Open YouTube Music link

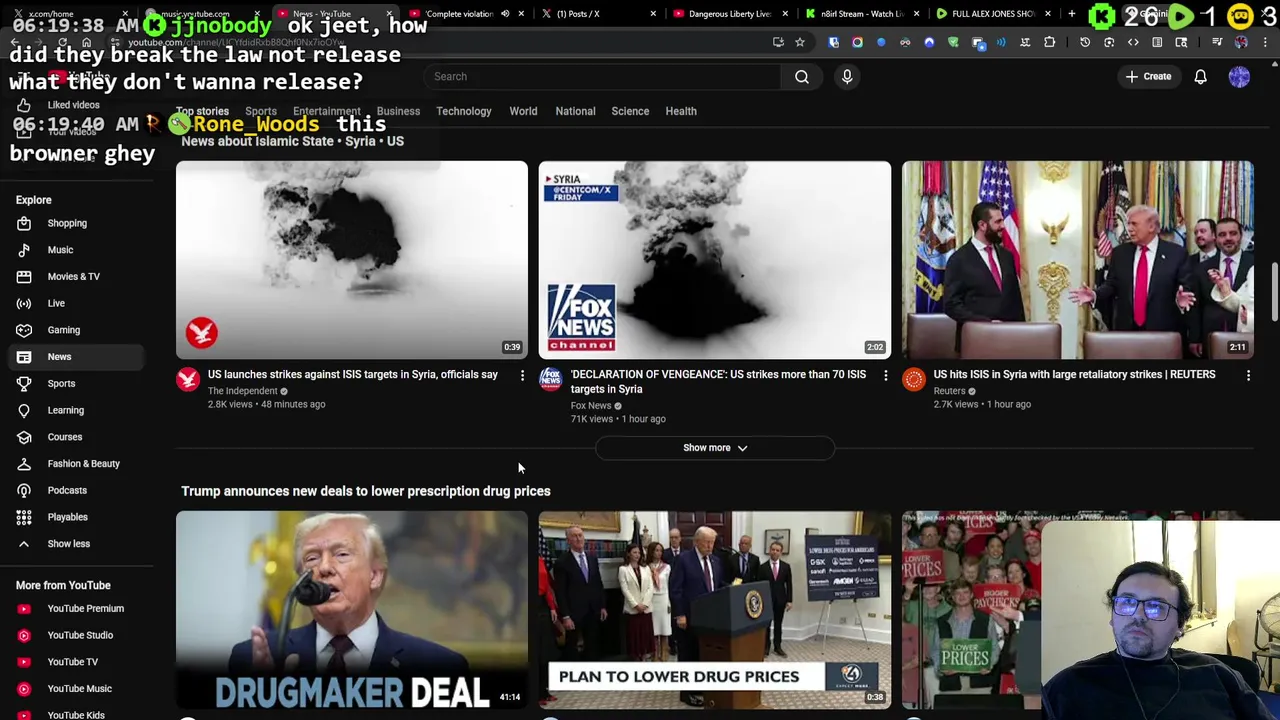point(79,688)
